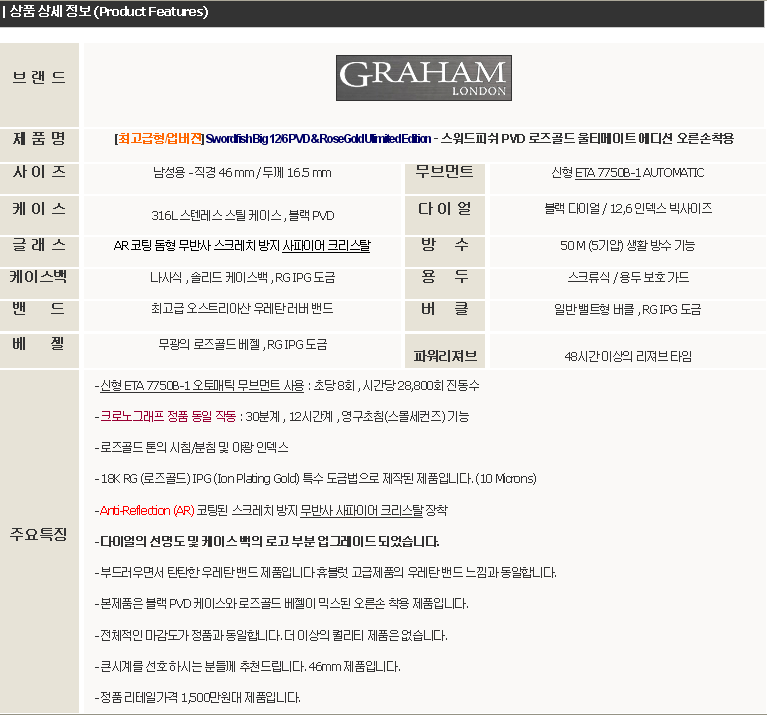
Task: Click '스크류식 / 용두 보호 가드' value
Action: click(x=628, y=278)
